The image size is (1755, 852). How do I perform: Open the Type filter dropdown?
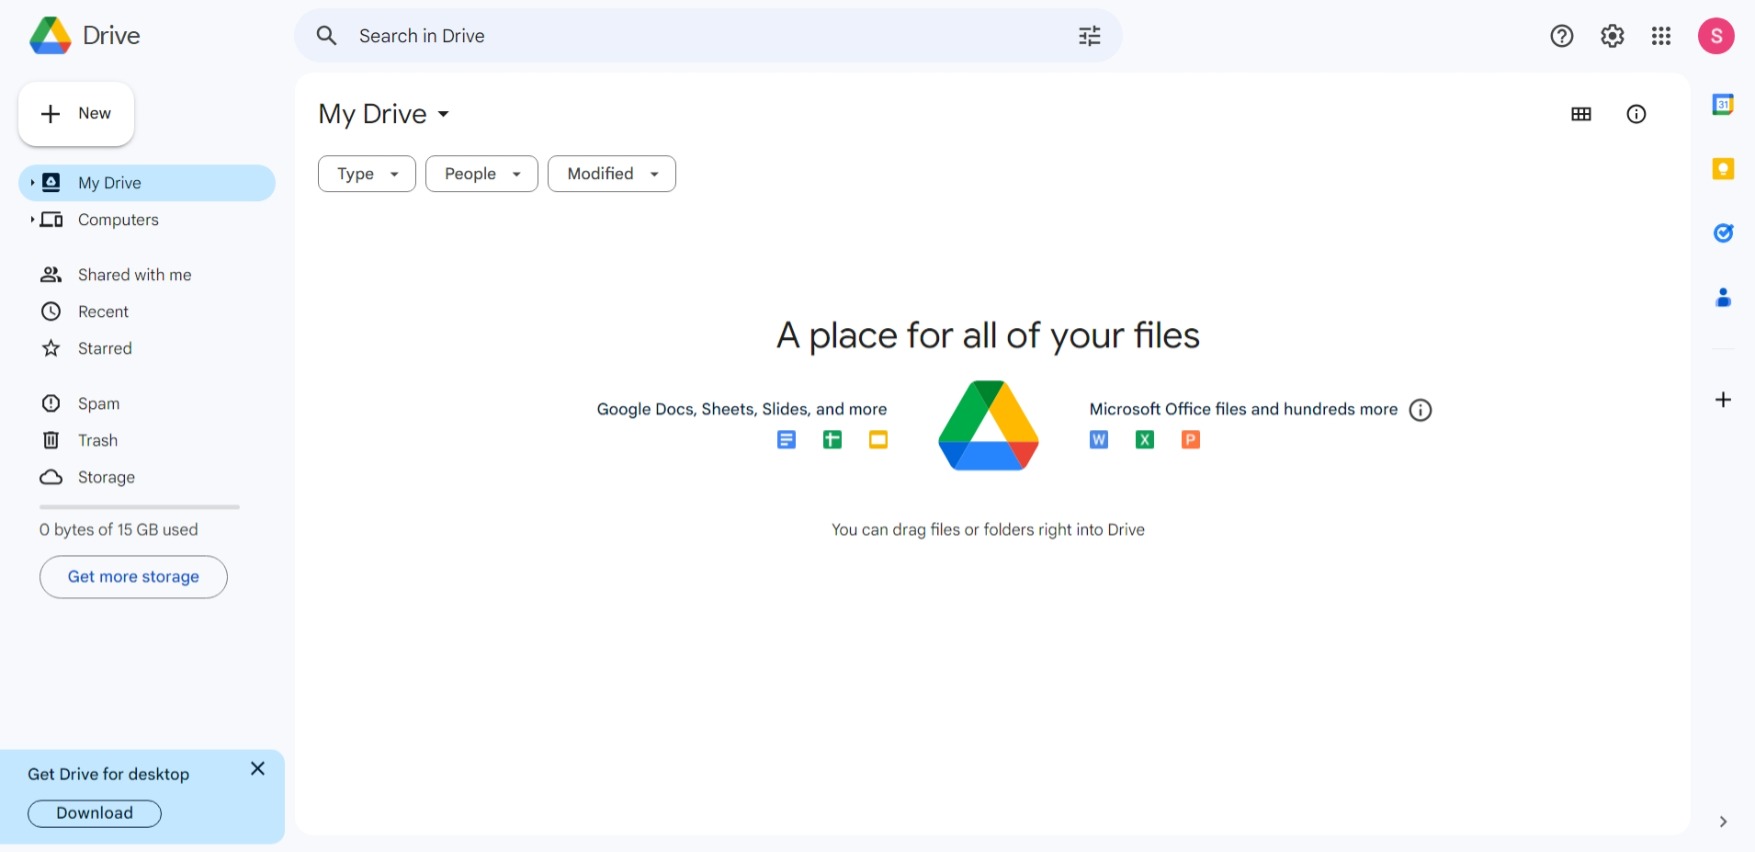coord(367,174)
